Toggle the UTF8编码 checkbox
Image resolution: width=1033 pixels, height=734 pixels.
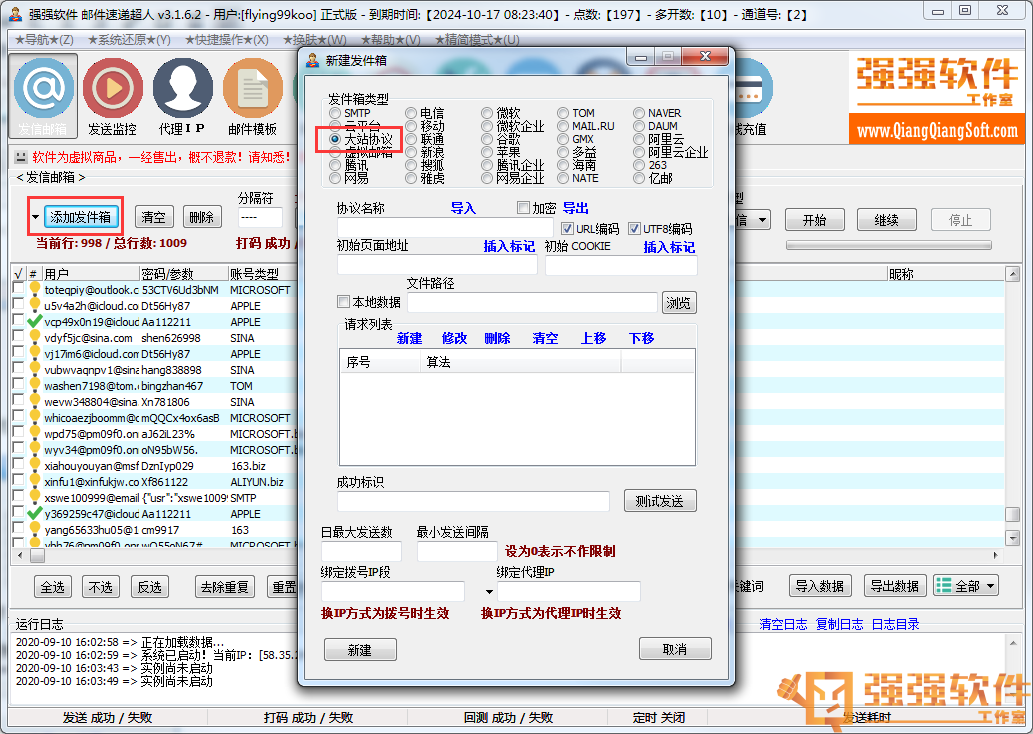(x=634, y=229)
